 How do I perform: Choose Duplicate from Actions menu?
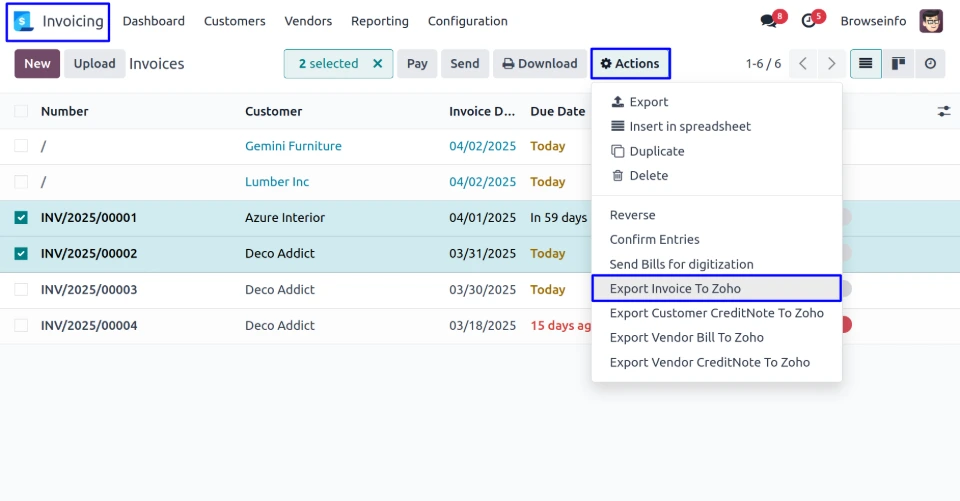[656, 151]
